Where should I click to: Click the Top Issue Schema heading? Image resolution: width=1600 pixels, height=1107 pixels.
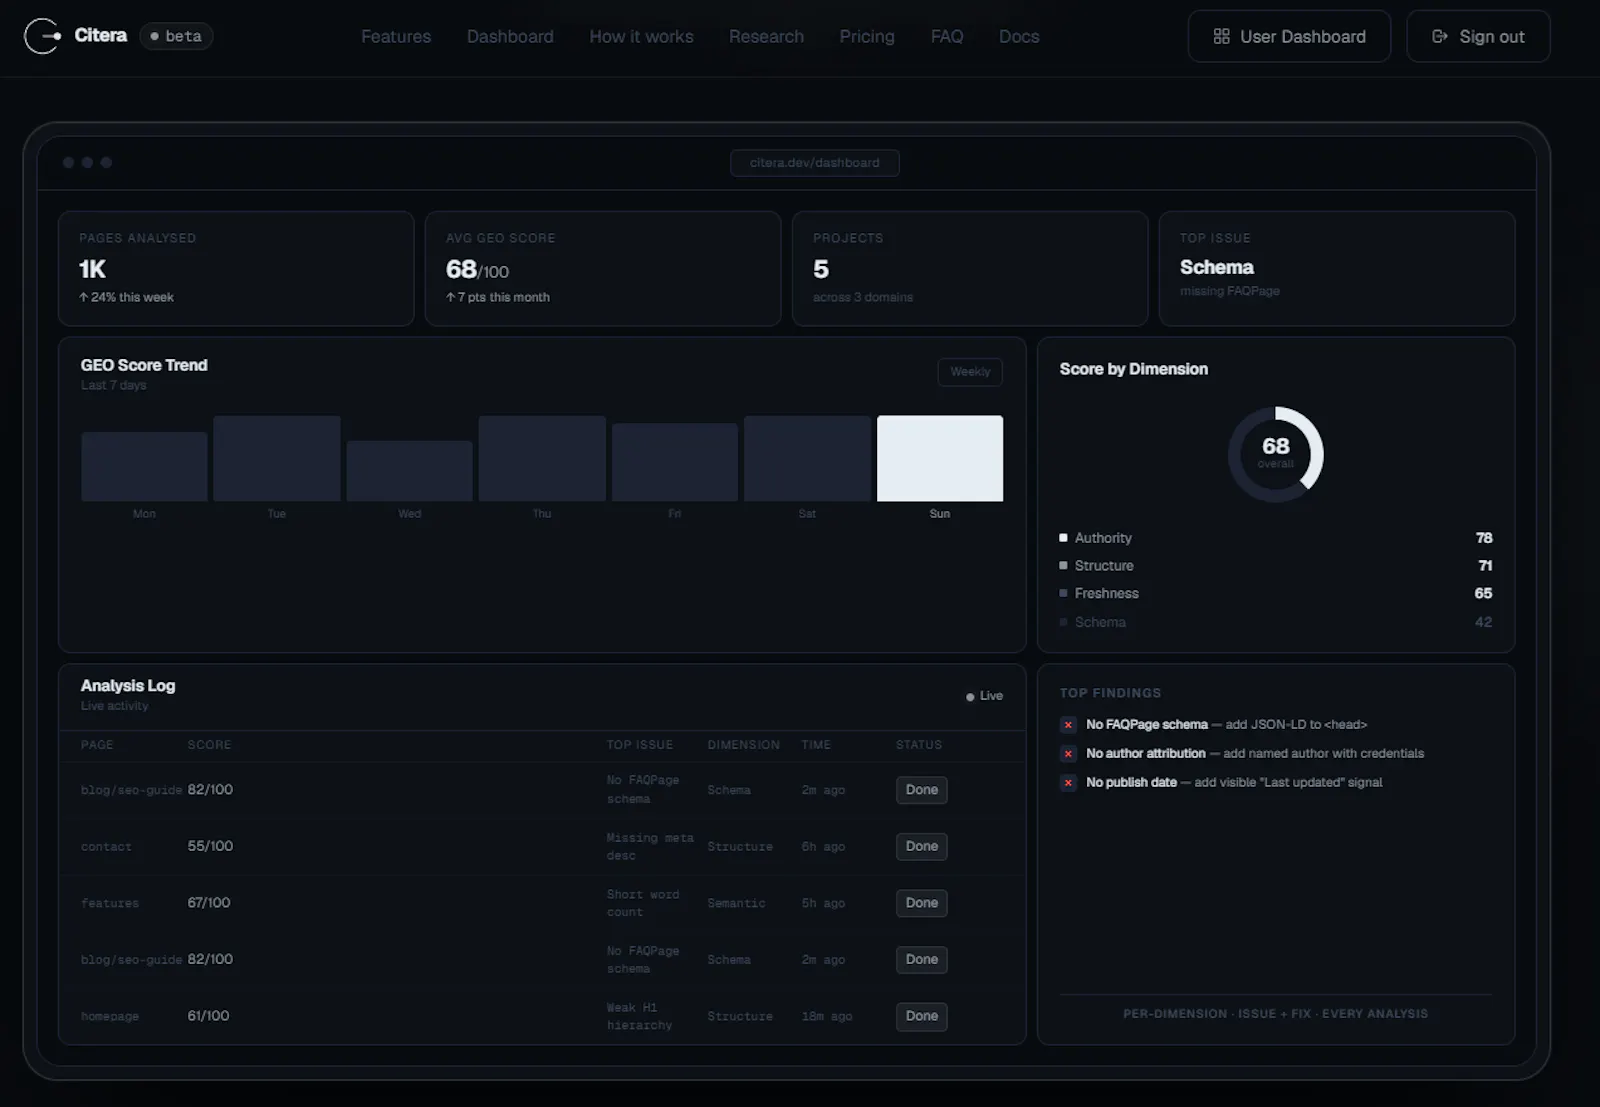[1217, 267]
